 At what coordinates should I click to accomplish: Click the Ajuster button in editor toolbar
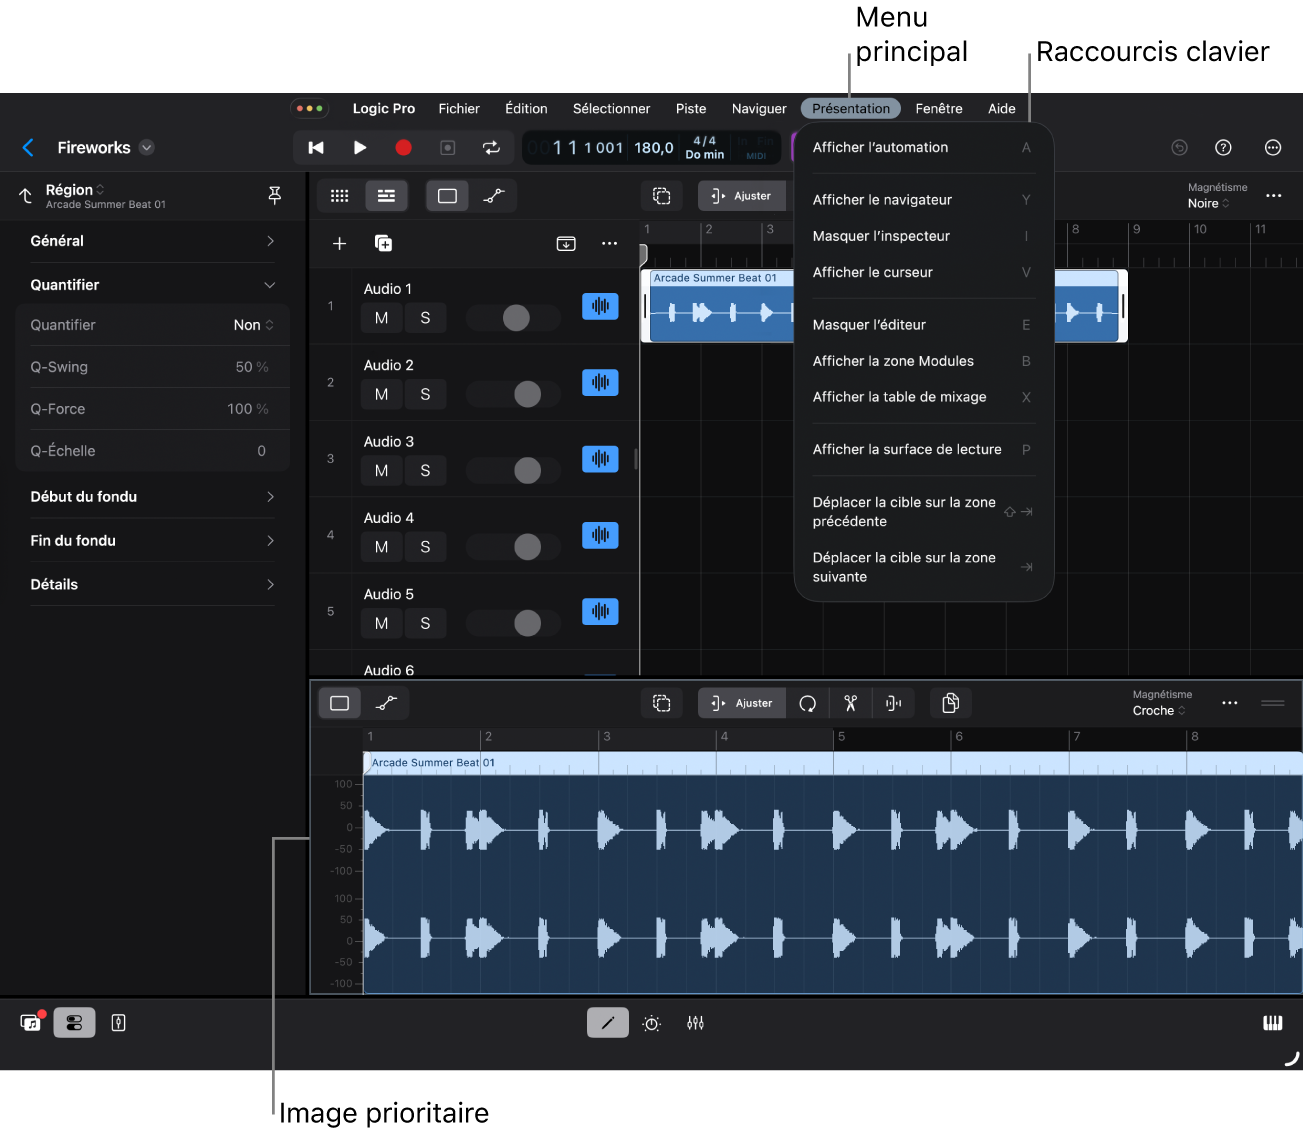tap(742, 704)
